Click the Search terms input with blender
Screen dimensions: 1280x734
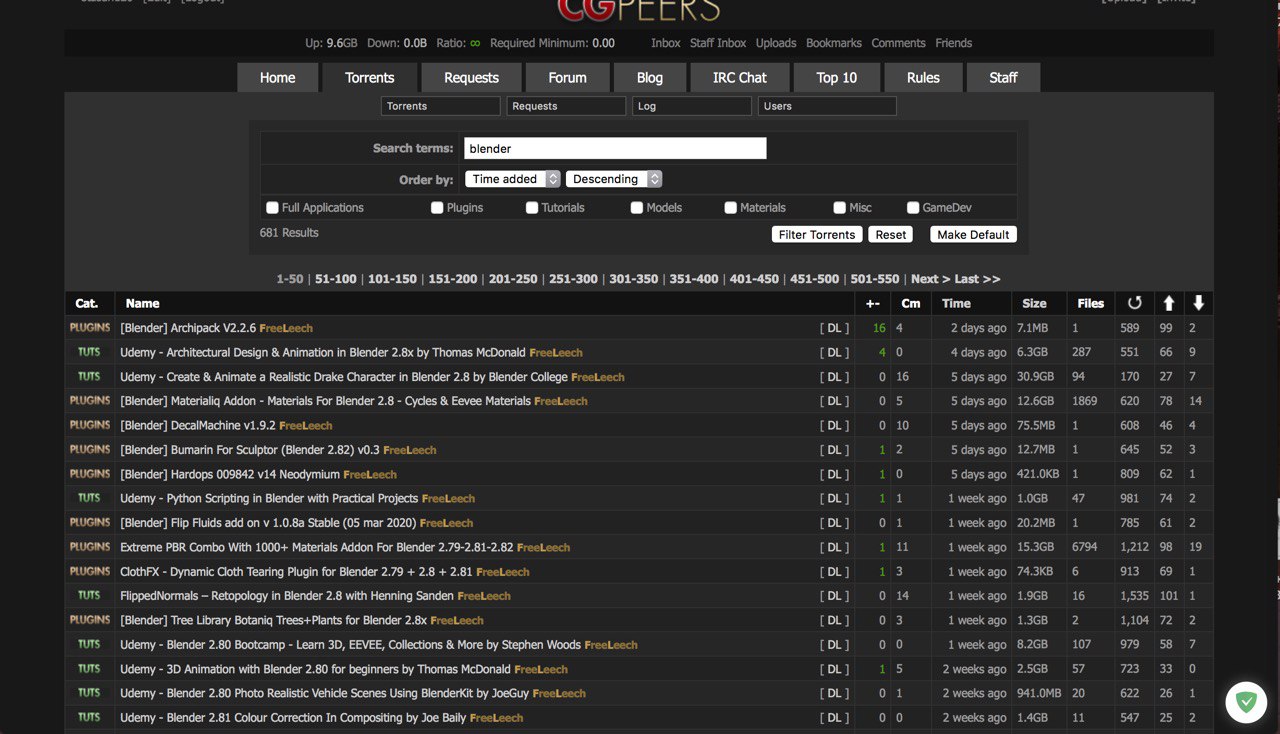click(x=615, y=148)
